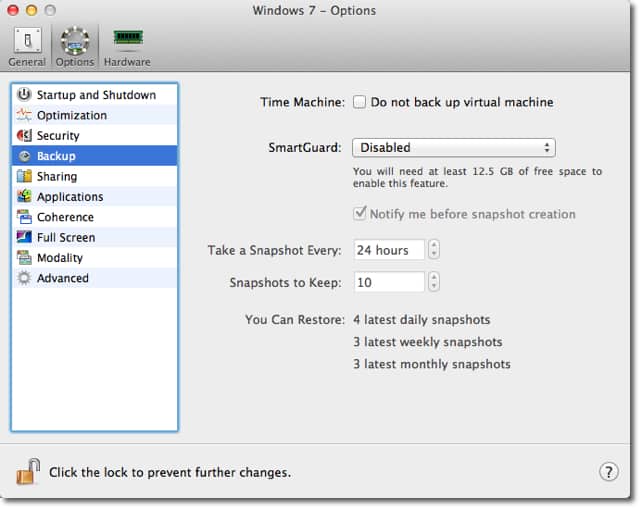The width and height of the screenshot is (640, 508).
Task: Click the Backup sidebar icon
Action: 24,156
